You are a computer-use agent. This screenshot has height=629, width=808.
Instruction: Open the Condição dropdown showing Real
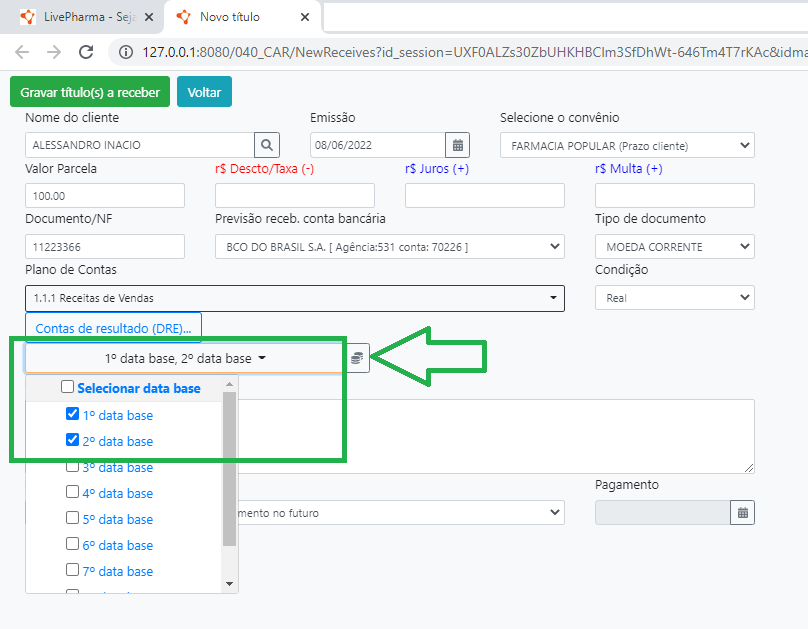point(674,298)
